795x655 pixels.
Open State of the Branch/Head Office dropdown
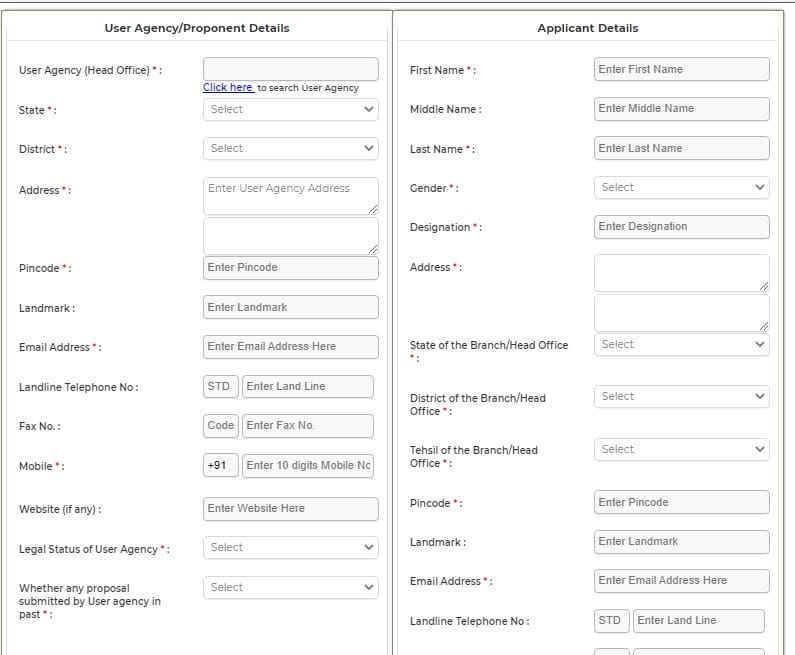681,344
